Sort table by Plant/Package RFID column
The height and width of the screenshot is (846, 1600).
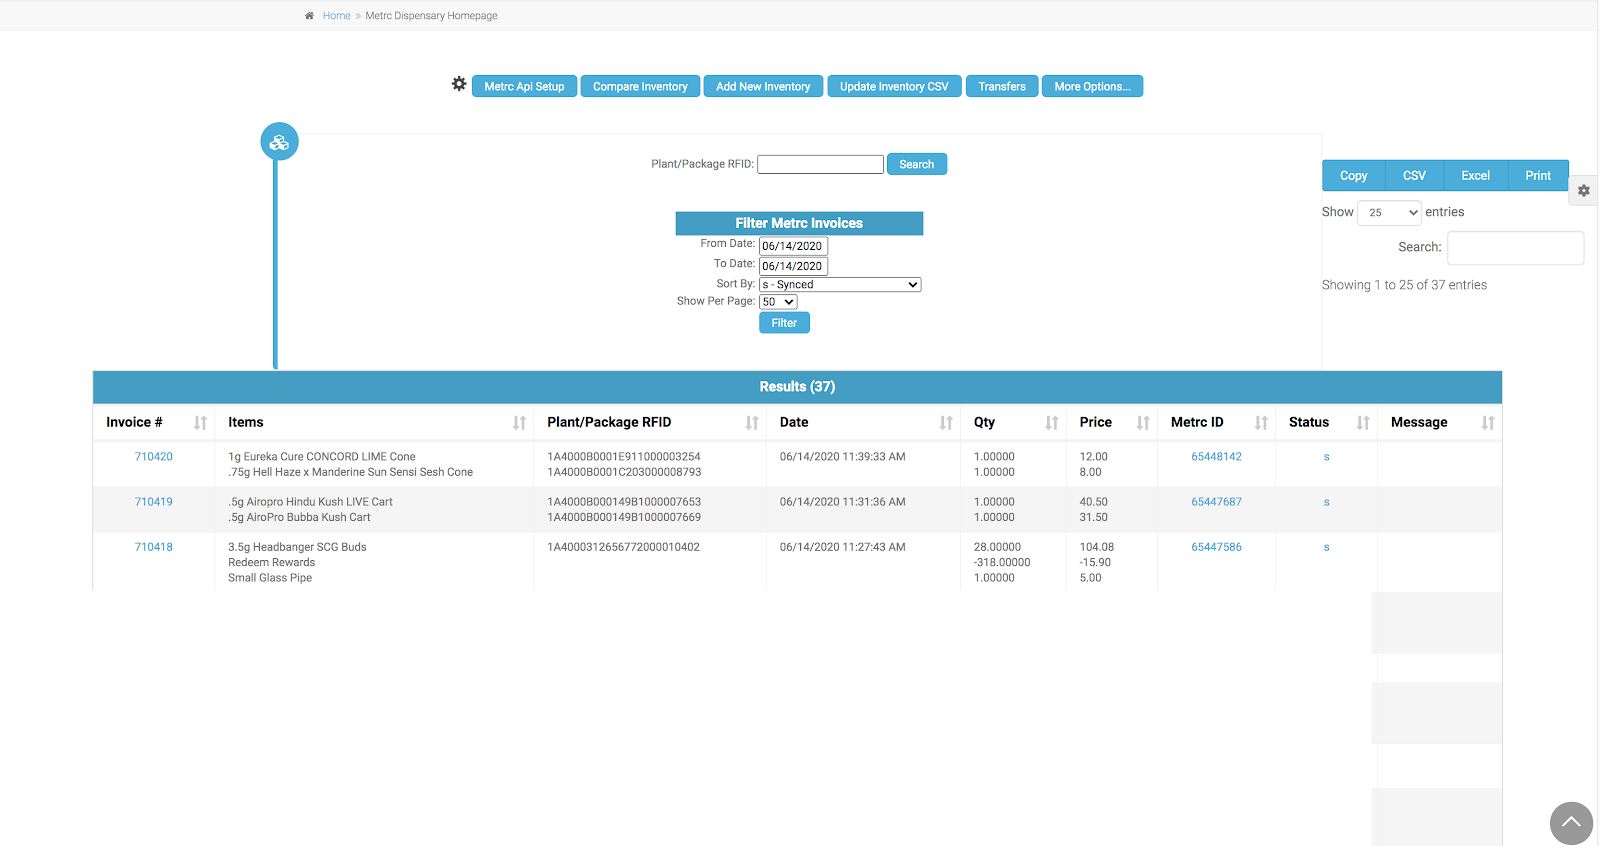tap(752, 423)
